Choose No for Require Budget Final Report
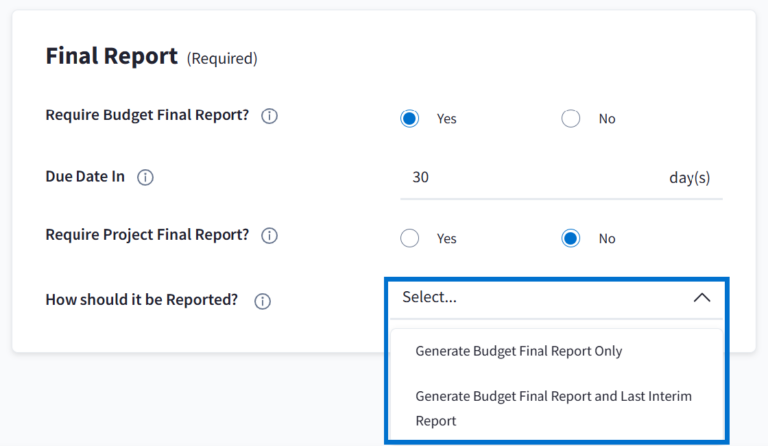Screen dimensions: 768x446 pyautogui.click(x=571, y=118)
